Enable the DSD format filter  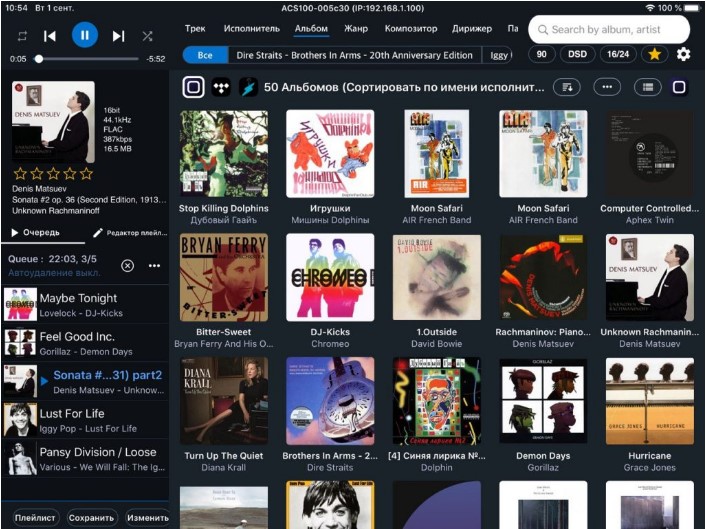point(577,55)
